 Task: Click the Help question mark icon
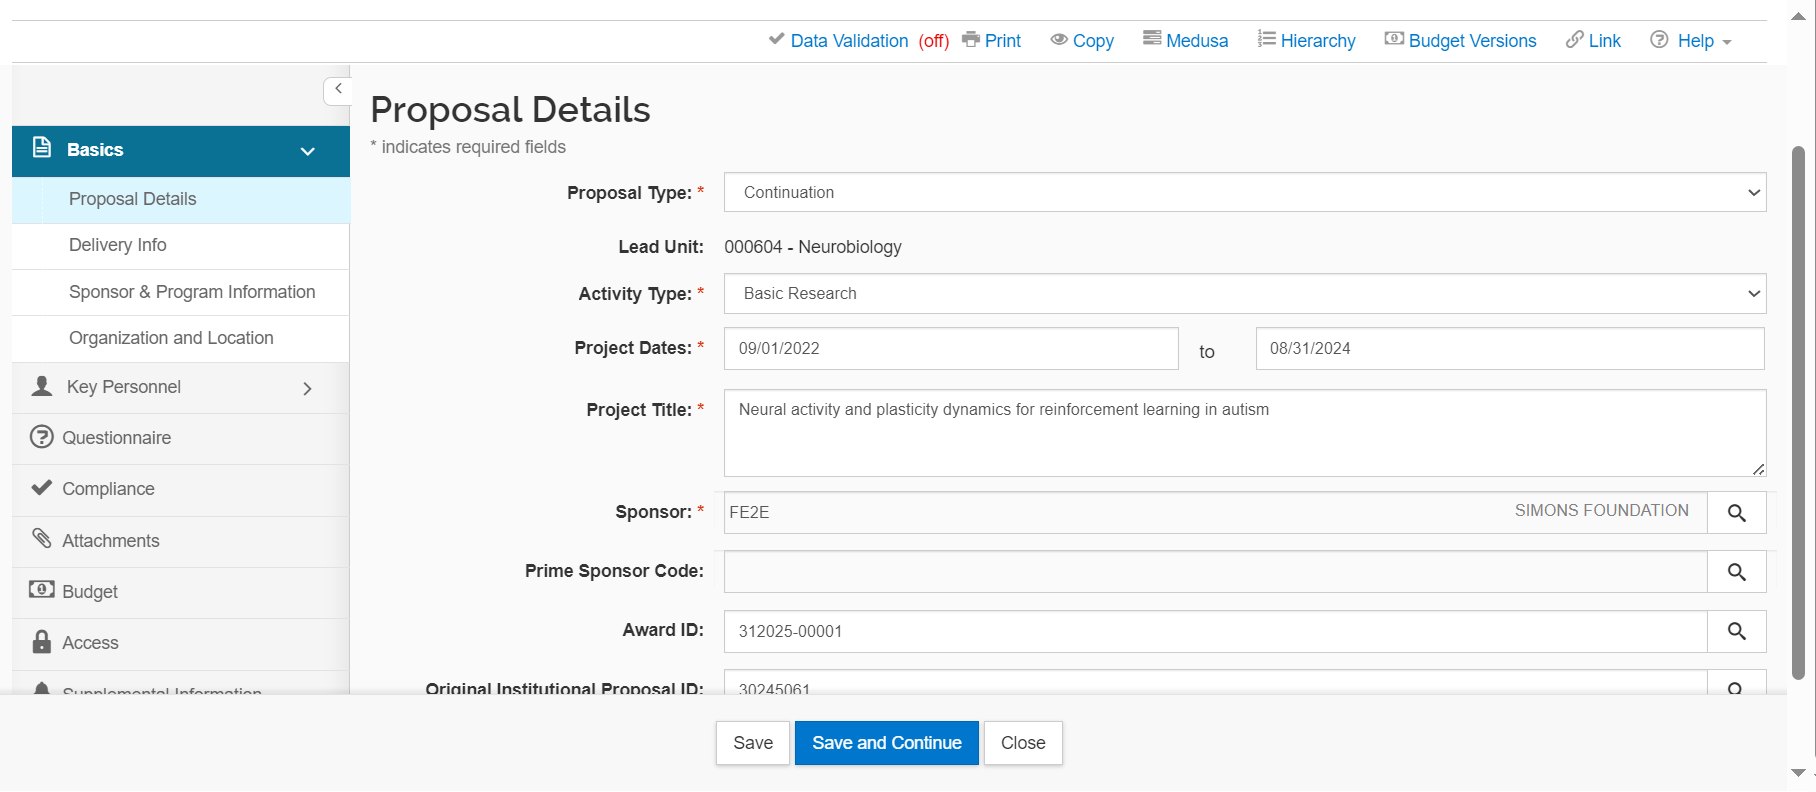coord(1659,39)
